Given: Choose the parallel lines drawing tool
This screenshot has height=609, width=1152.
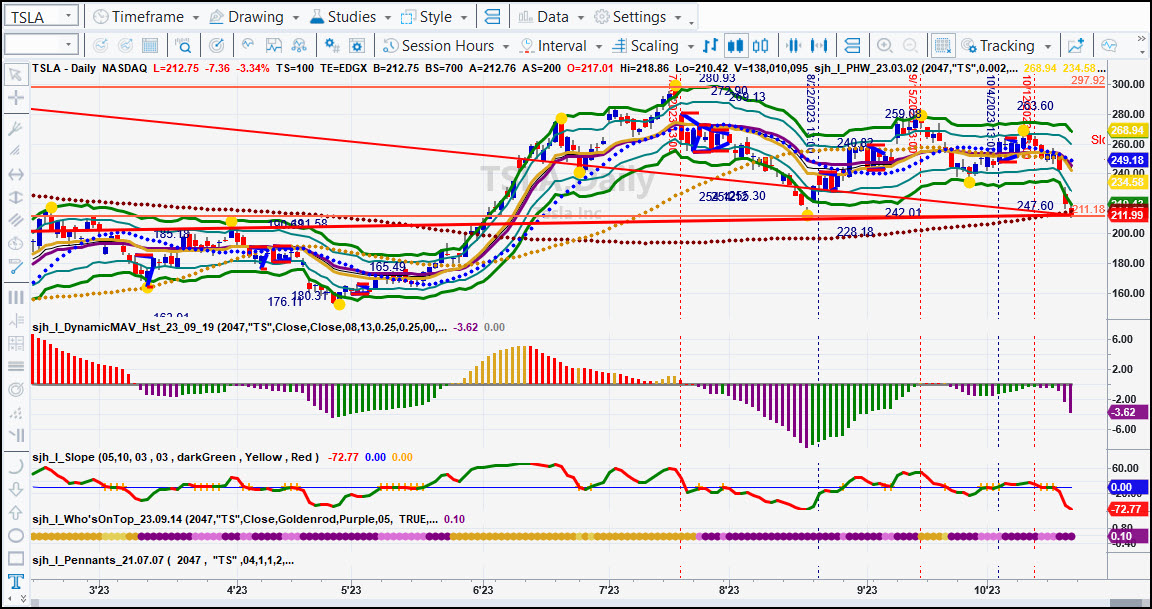Looking at the screenshot, I should (x=15, y=220).
